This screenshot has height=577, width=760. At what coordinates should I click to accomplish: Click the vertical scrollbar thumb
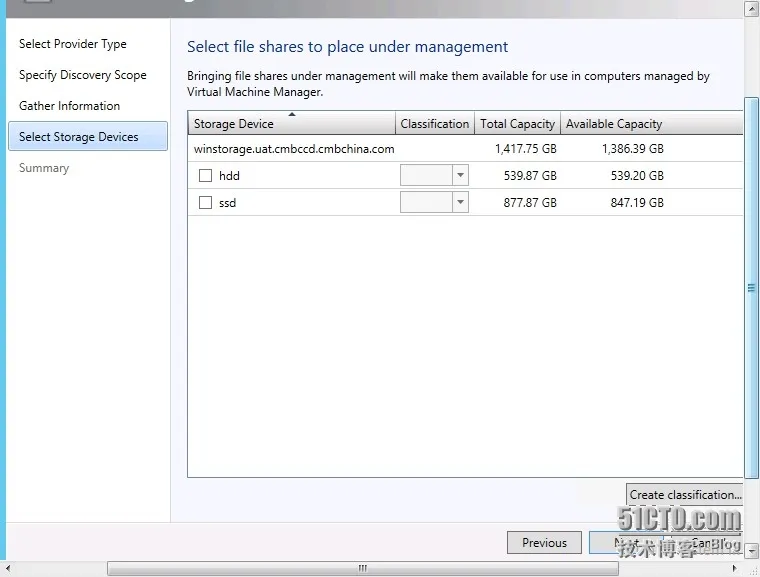(x=751, y=288)
